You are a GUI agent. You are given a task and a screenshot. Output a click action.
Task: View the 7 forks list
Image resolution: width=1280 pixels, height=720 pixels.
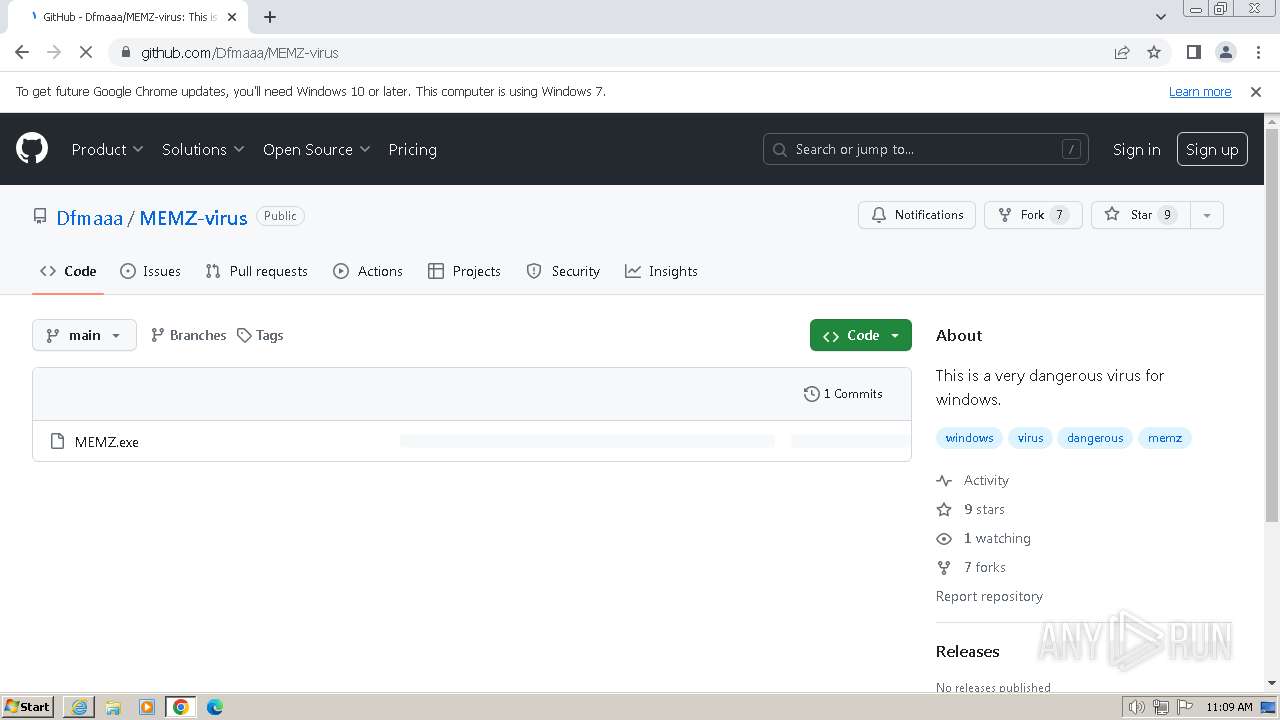(971, 567)
